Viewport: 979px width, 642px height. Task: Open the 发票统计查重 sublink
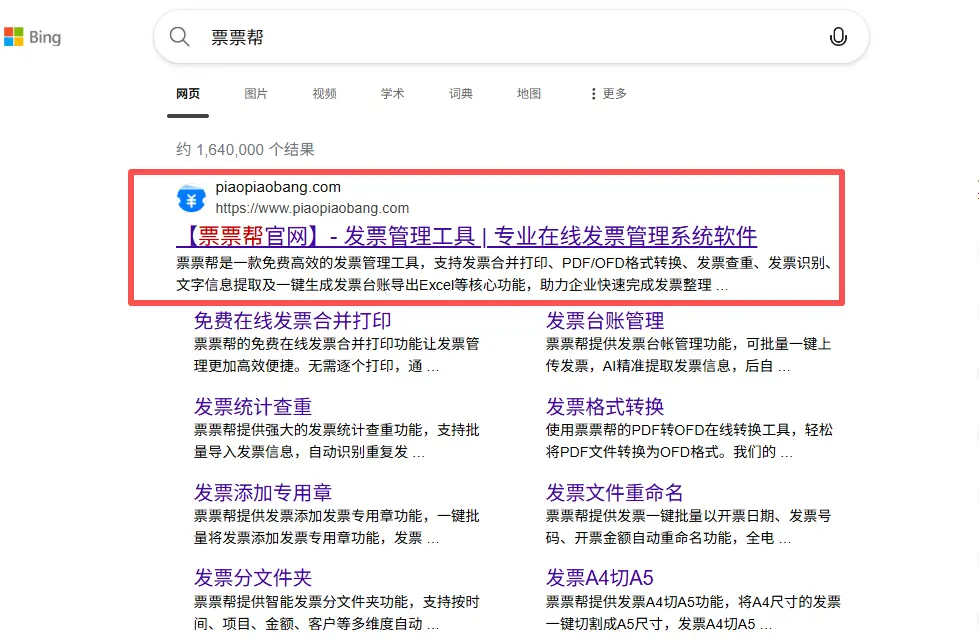click(x=253, y=407)
